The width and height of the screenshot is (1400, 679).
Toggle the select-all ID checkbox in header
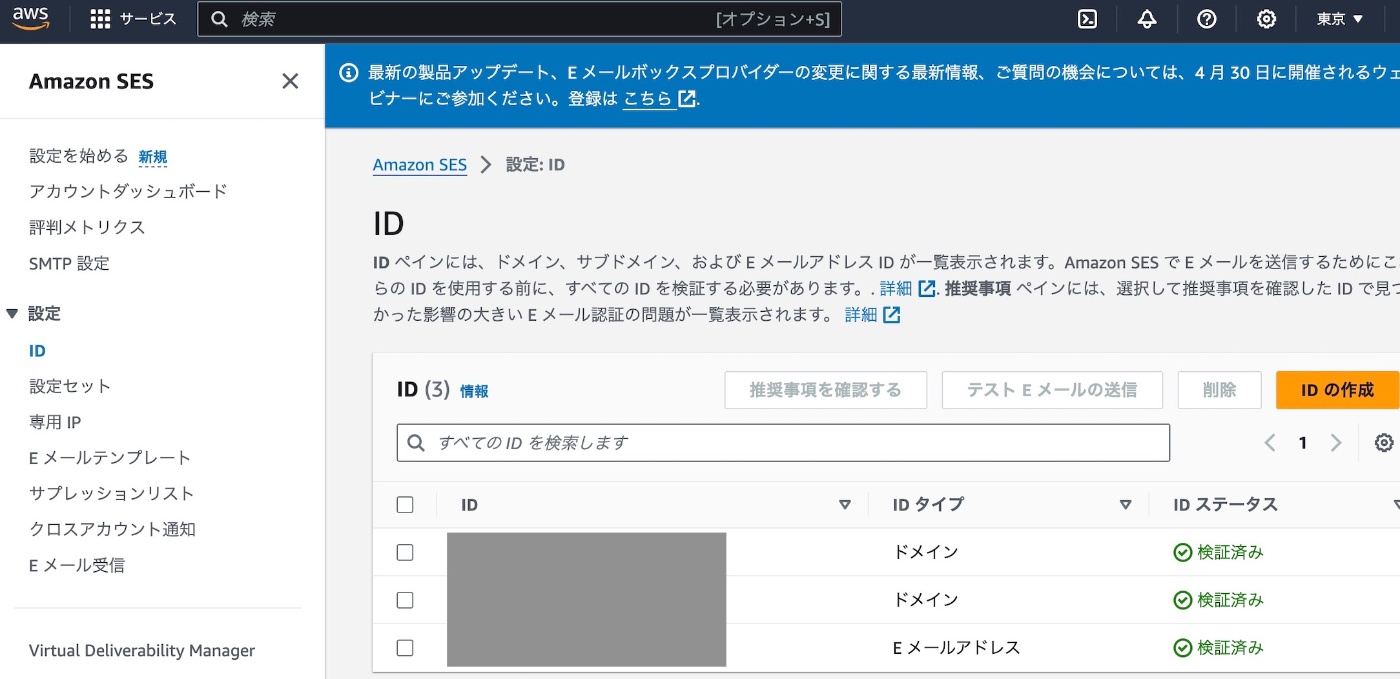[x=405, y=505]
